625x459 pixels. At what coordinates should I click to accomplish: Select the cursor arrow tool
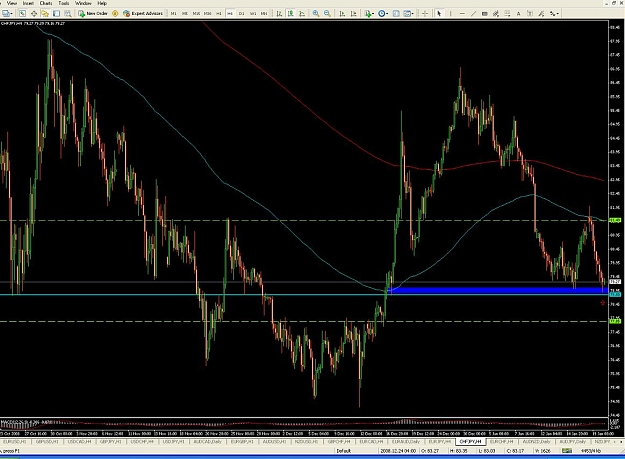tap(439, 14)
